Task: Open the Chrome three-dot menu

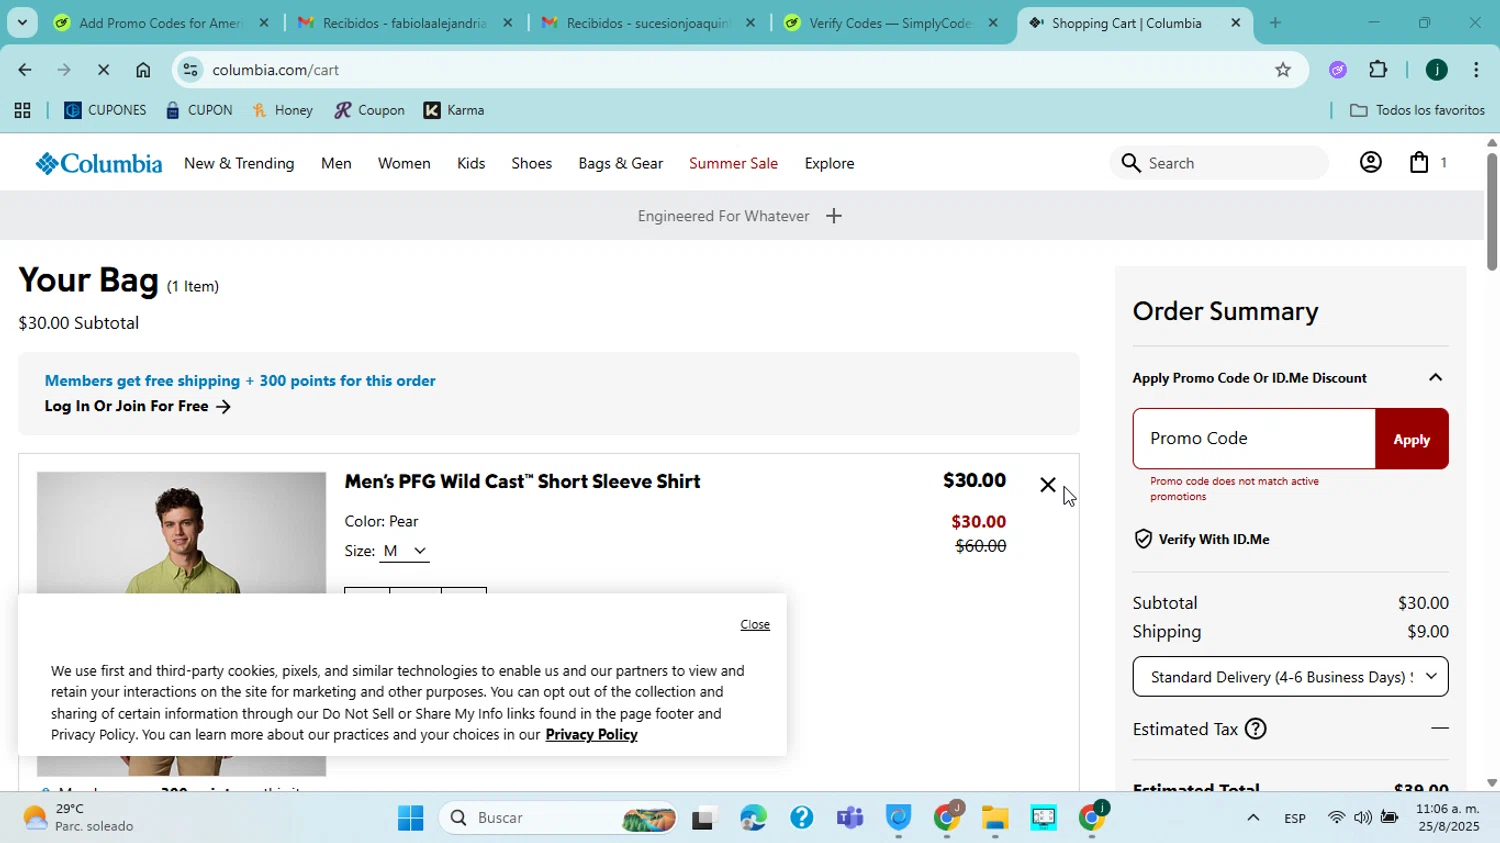Action: click(1476, 70)
